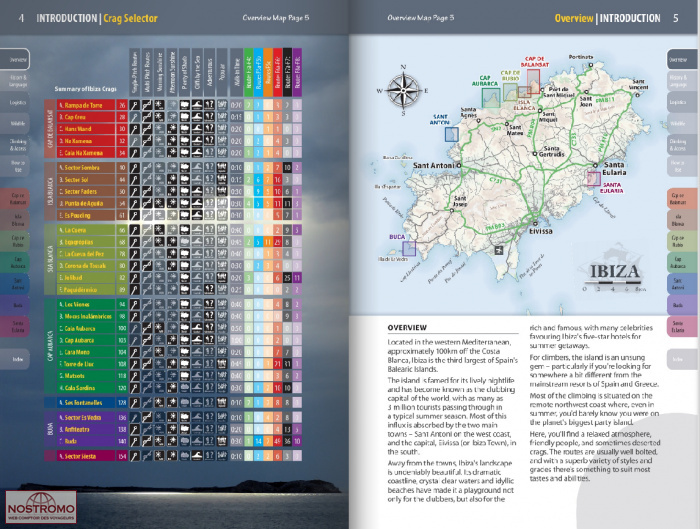Click the Crag Selector heading
The height and width of the screenshot is (529, 700).
click(130, 18)
